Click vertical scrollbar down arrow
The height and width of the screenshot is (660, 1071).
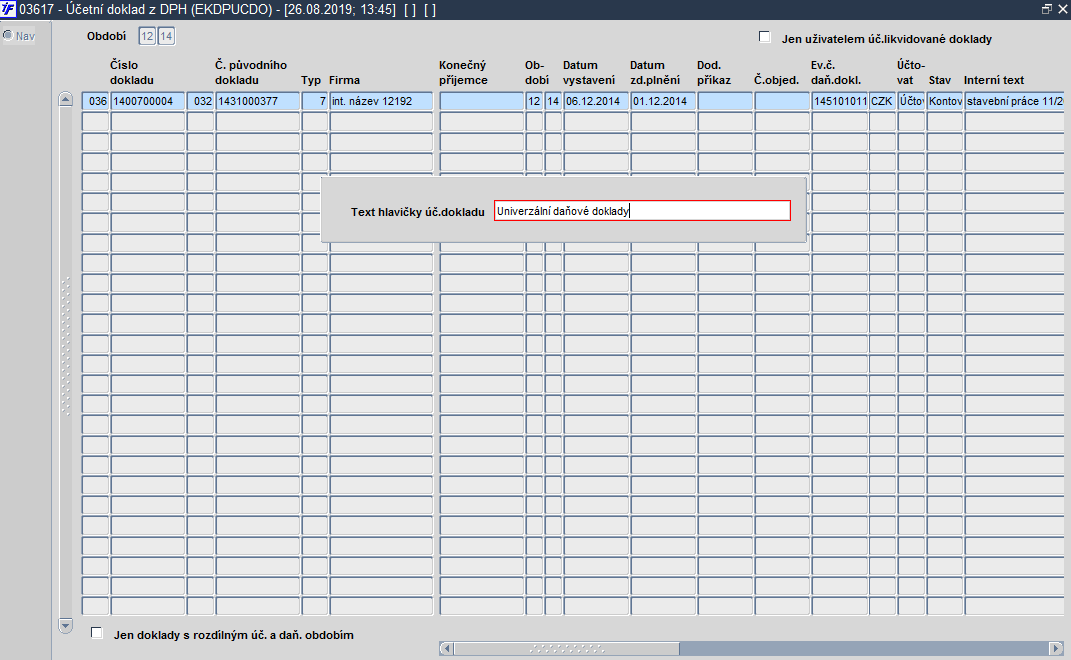coord(66,625)
